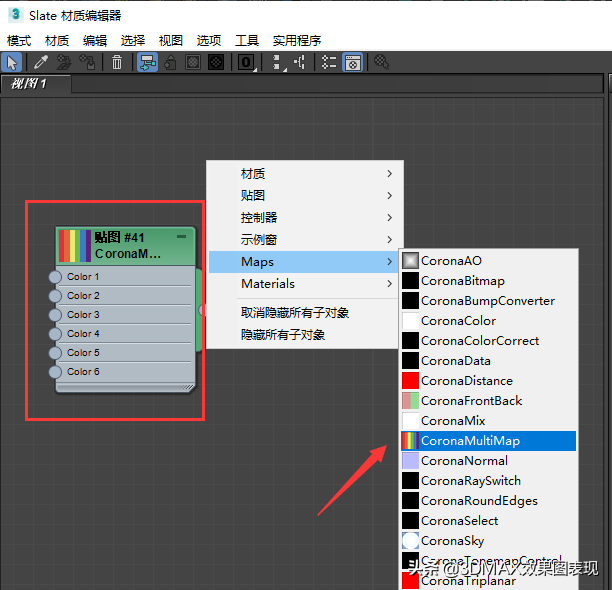The image size is (612, 590).
Task: Select CoronaRoundEdges map entry
Action: tap(488, 501)
